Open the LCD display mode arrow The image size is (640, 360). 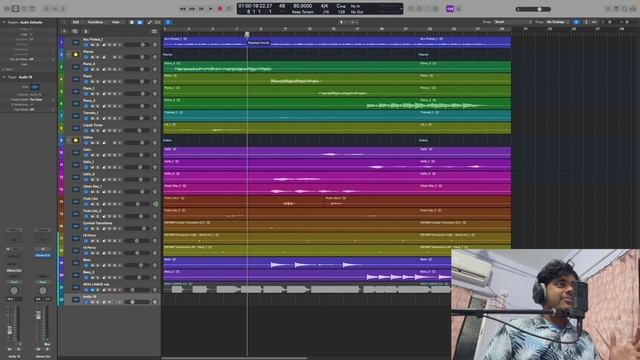tap(400, 9)
